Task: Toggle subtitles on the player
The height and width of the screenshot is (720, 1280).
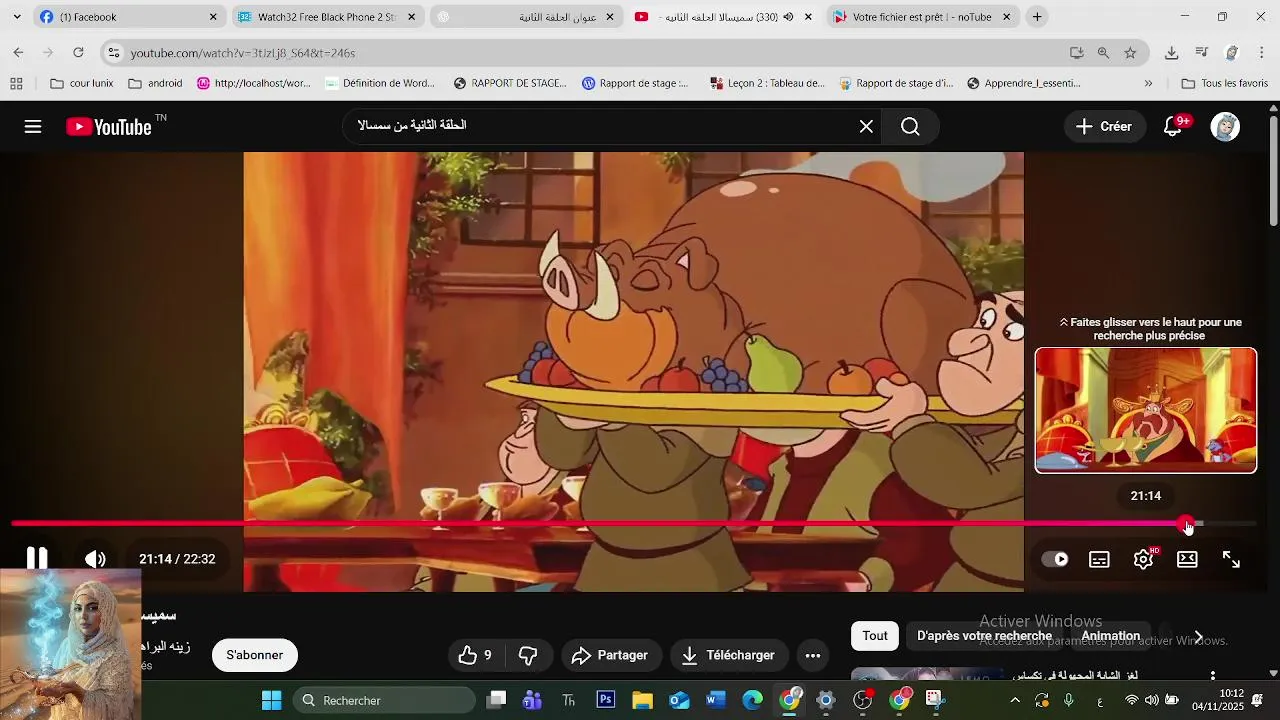Action: coord(1099,559)
